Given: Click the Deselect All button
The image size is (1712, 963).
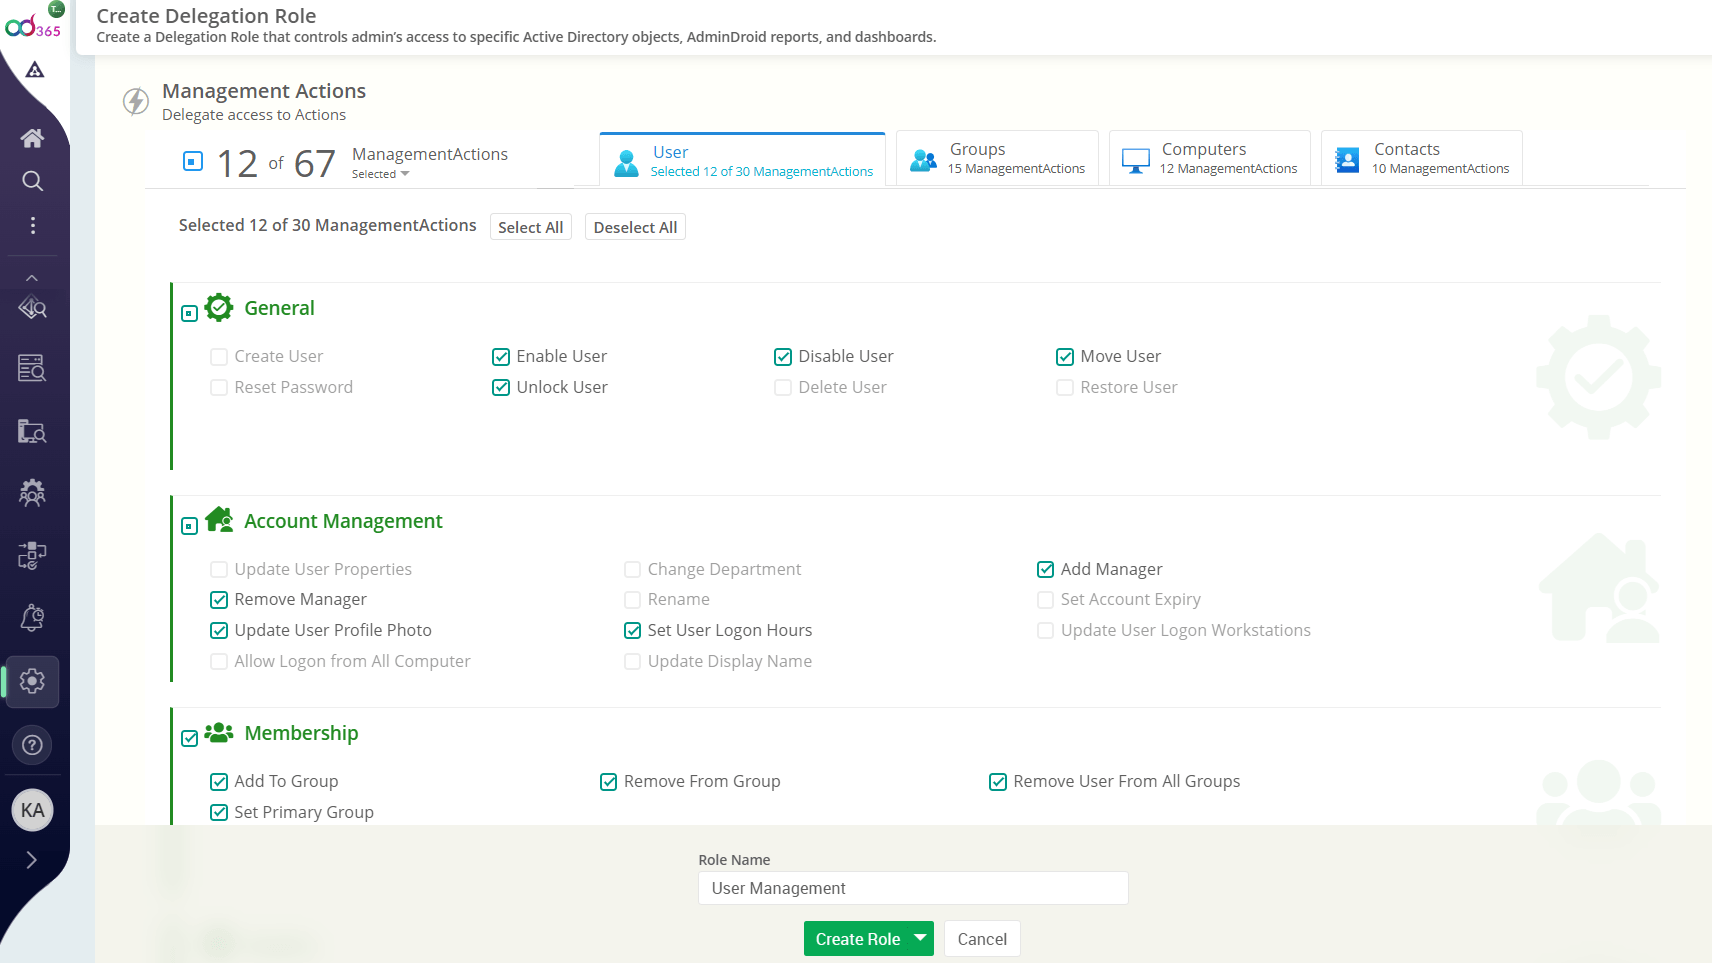Looking at the screenshot, I should (635, 227).
